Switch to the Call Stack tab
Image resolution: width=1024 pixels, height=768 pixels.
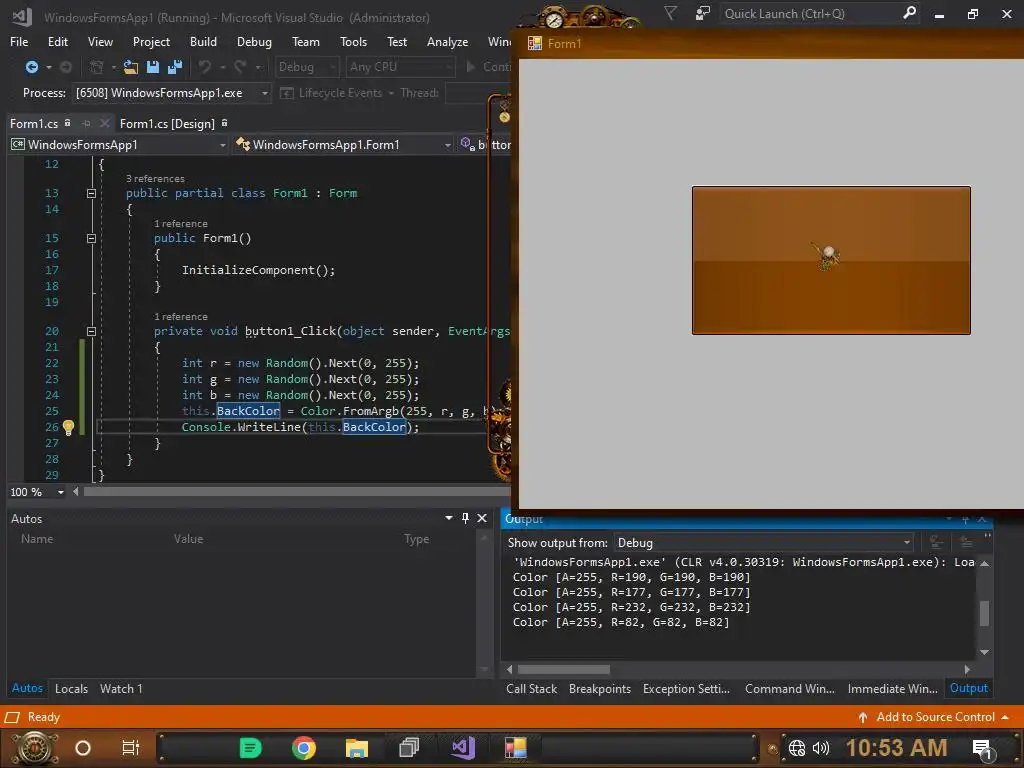(532, 688)
